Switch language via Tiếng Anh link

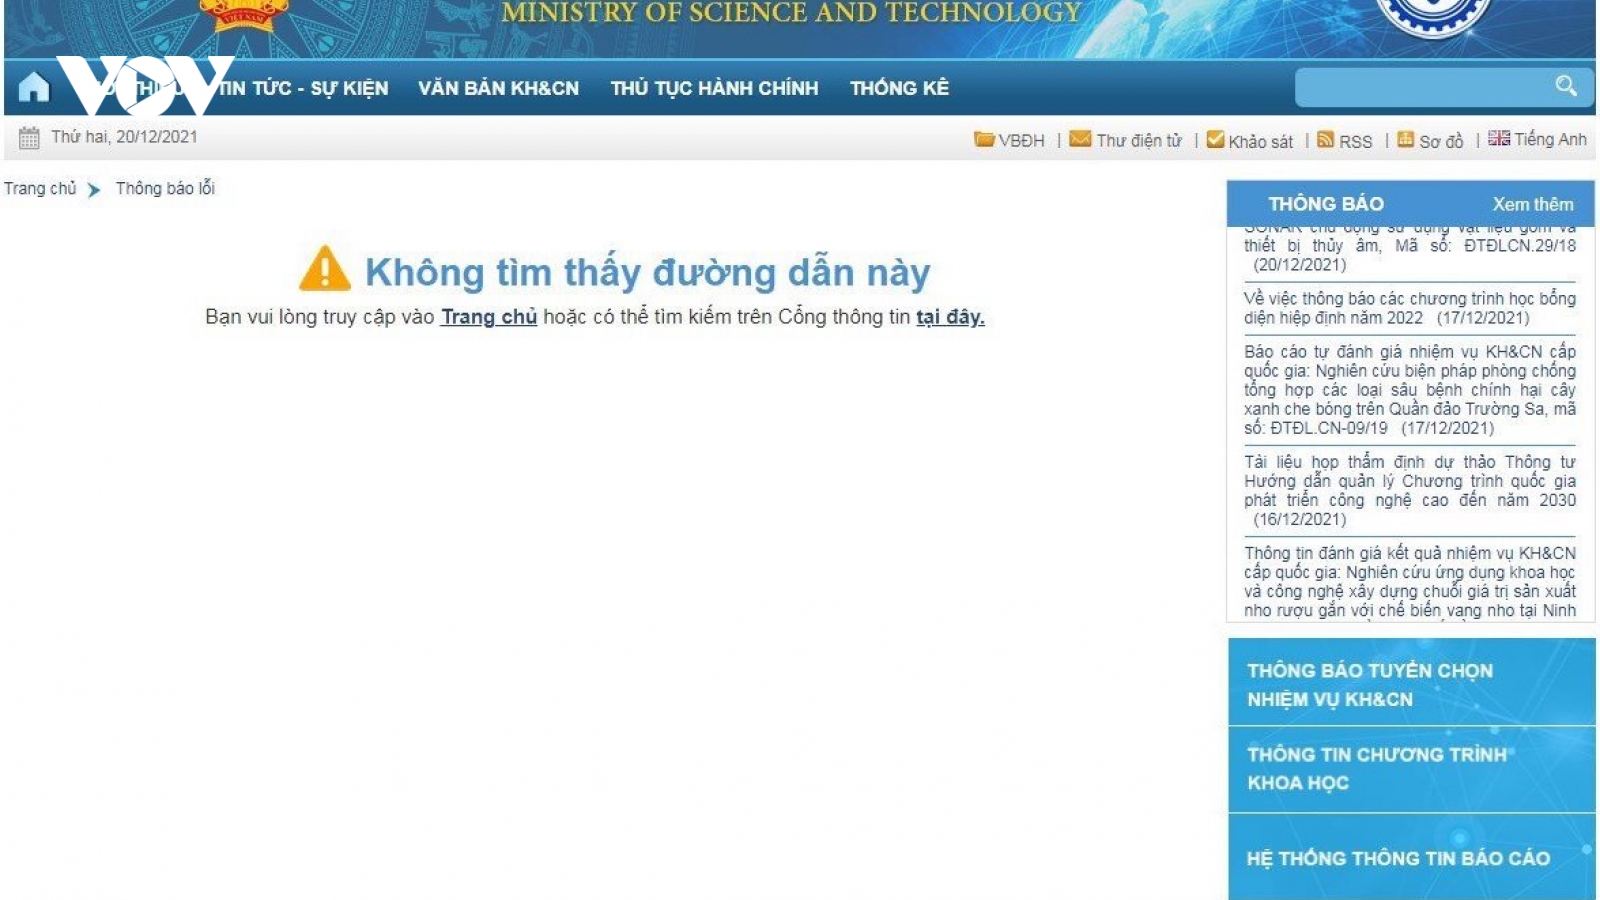(1550, 139)
